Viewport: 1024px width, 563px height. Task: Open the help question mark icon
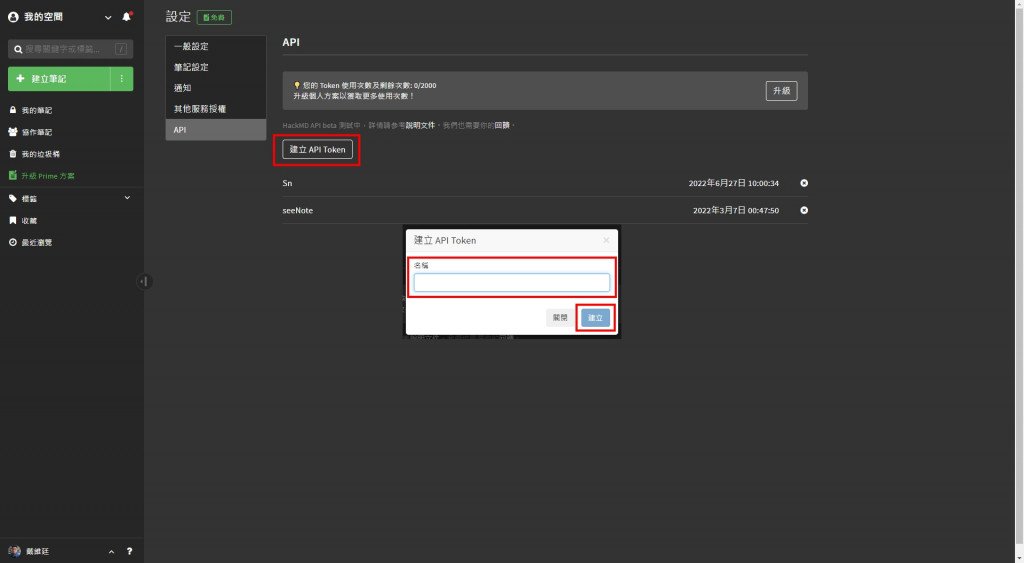click(x=129, y=551)
